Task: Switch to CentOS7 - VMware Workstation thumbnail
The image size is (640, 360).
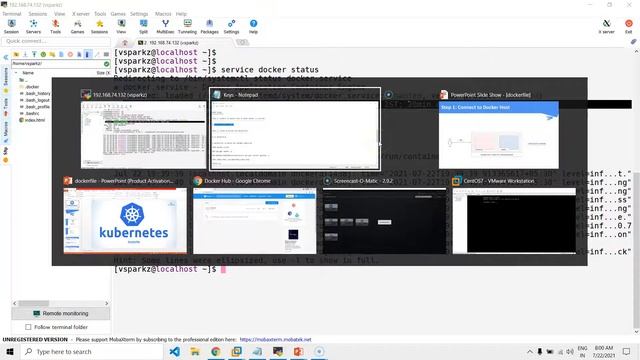Action: (x=514, y=216)
